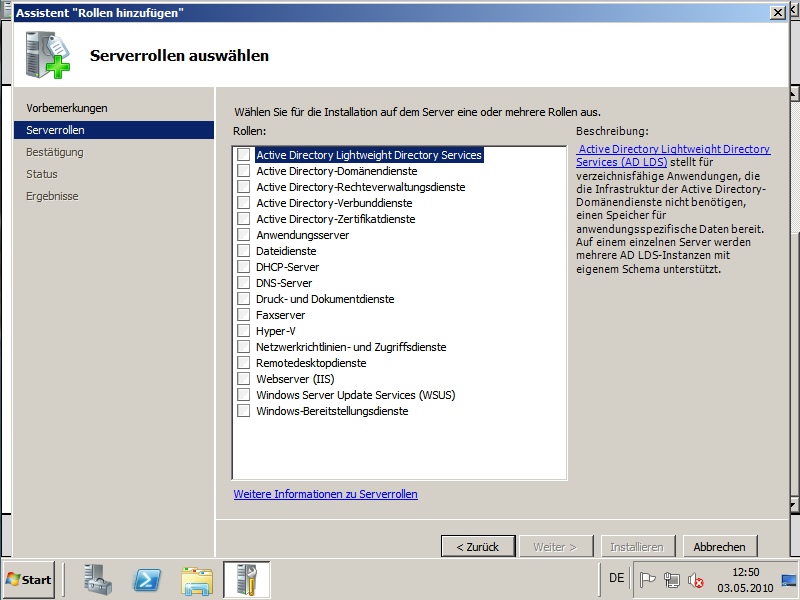Highlight the Faxserver role label
Image resolution: width=800 pixels, height=600 pixels.
[x=281, y=315]
